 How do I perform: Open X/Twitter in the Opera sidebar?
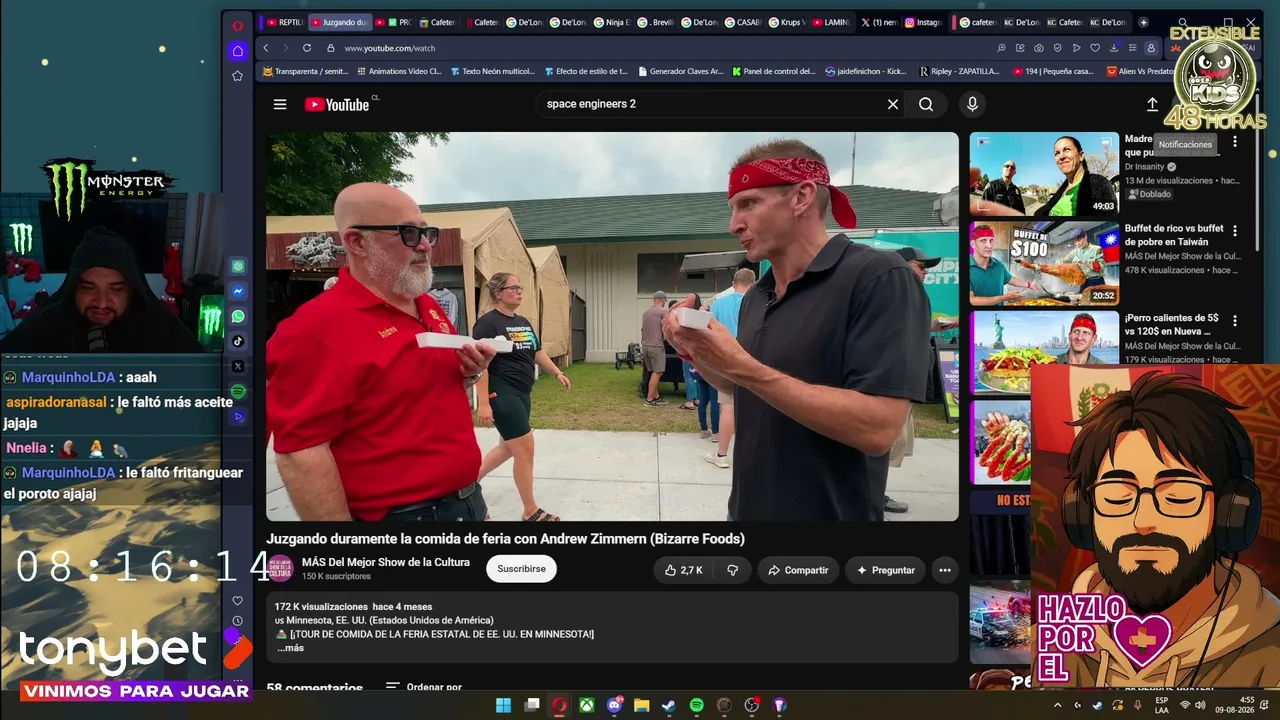coord(238,366)
